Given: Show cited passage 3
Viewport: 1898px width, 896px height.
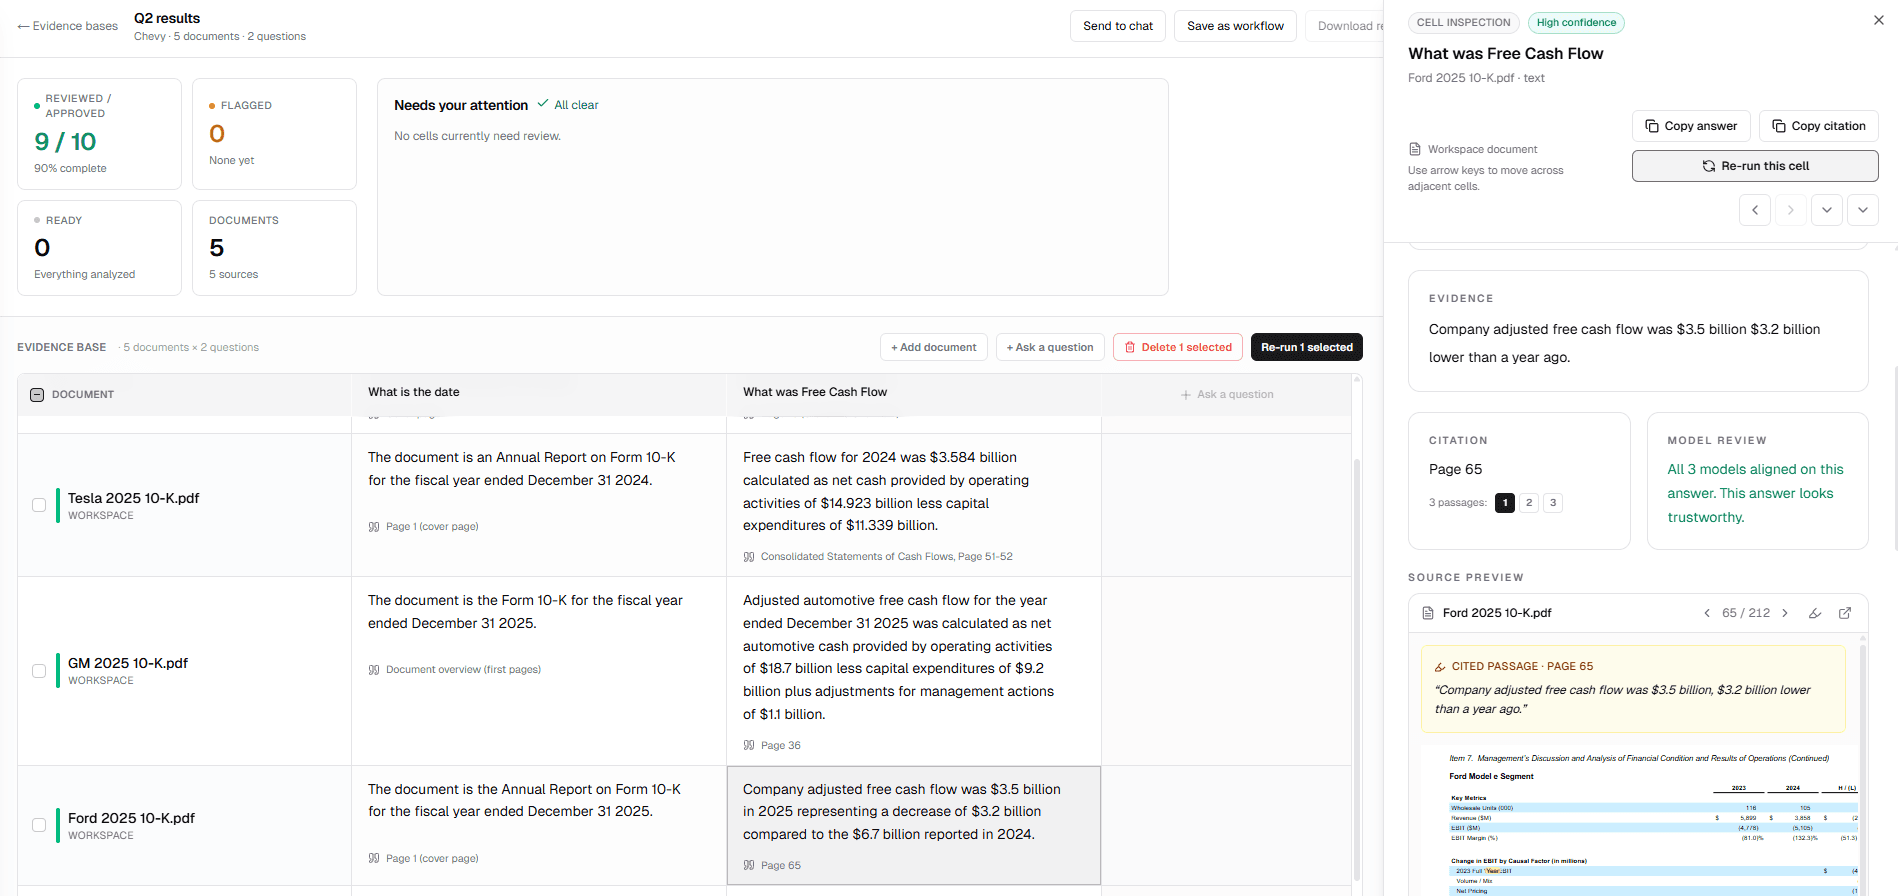Looking at the screenshot, I should coord(1553,503).
